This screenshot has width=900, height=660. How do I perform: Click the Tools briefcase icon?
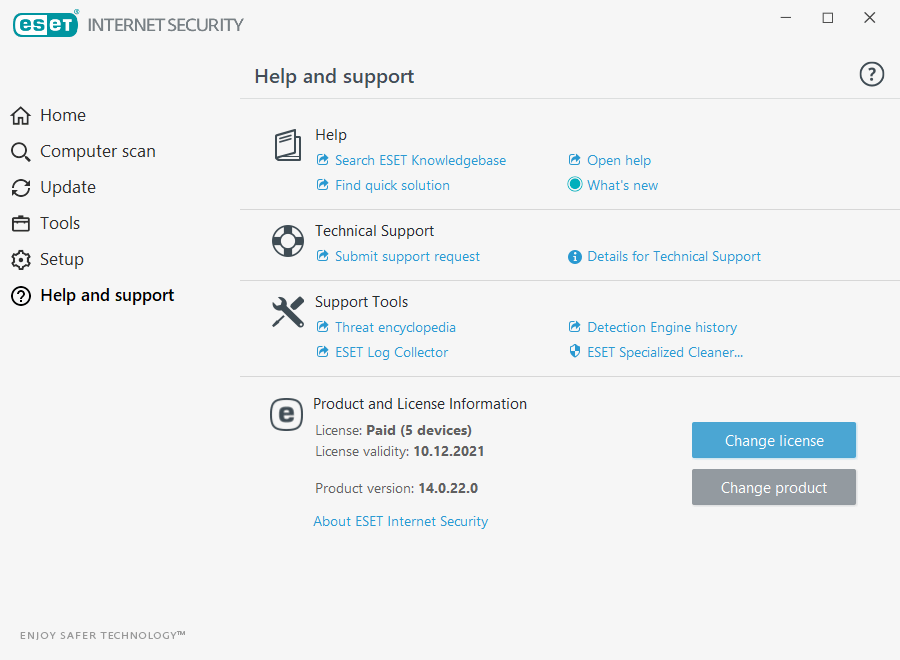coord(21,223)
